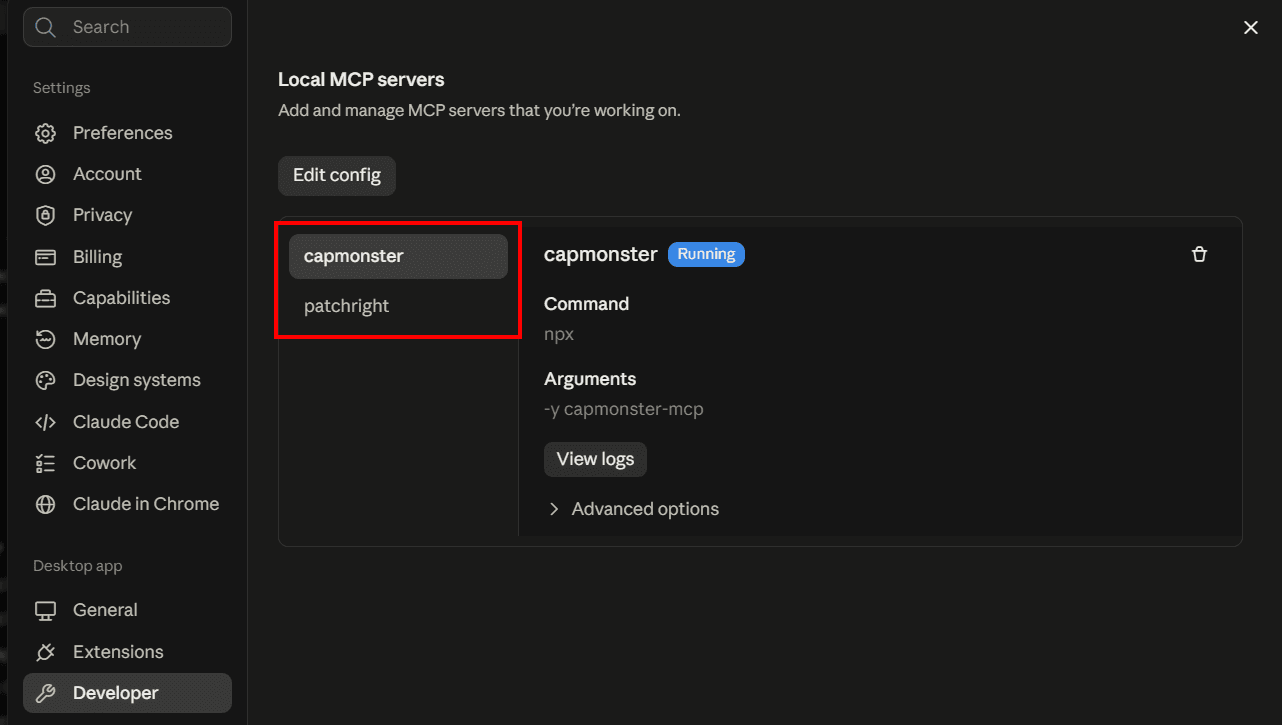Open Claude Code settings
Screen dimensions: 1282x725
tap(127, 422)
